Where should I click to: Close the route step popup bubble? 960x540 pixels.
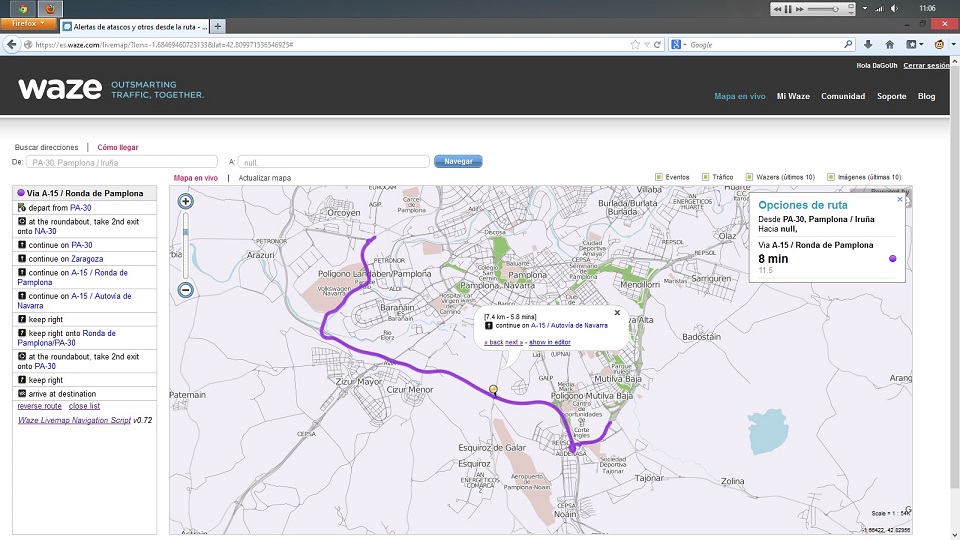617,312
